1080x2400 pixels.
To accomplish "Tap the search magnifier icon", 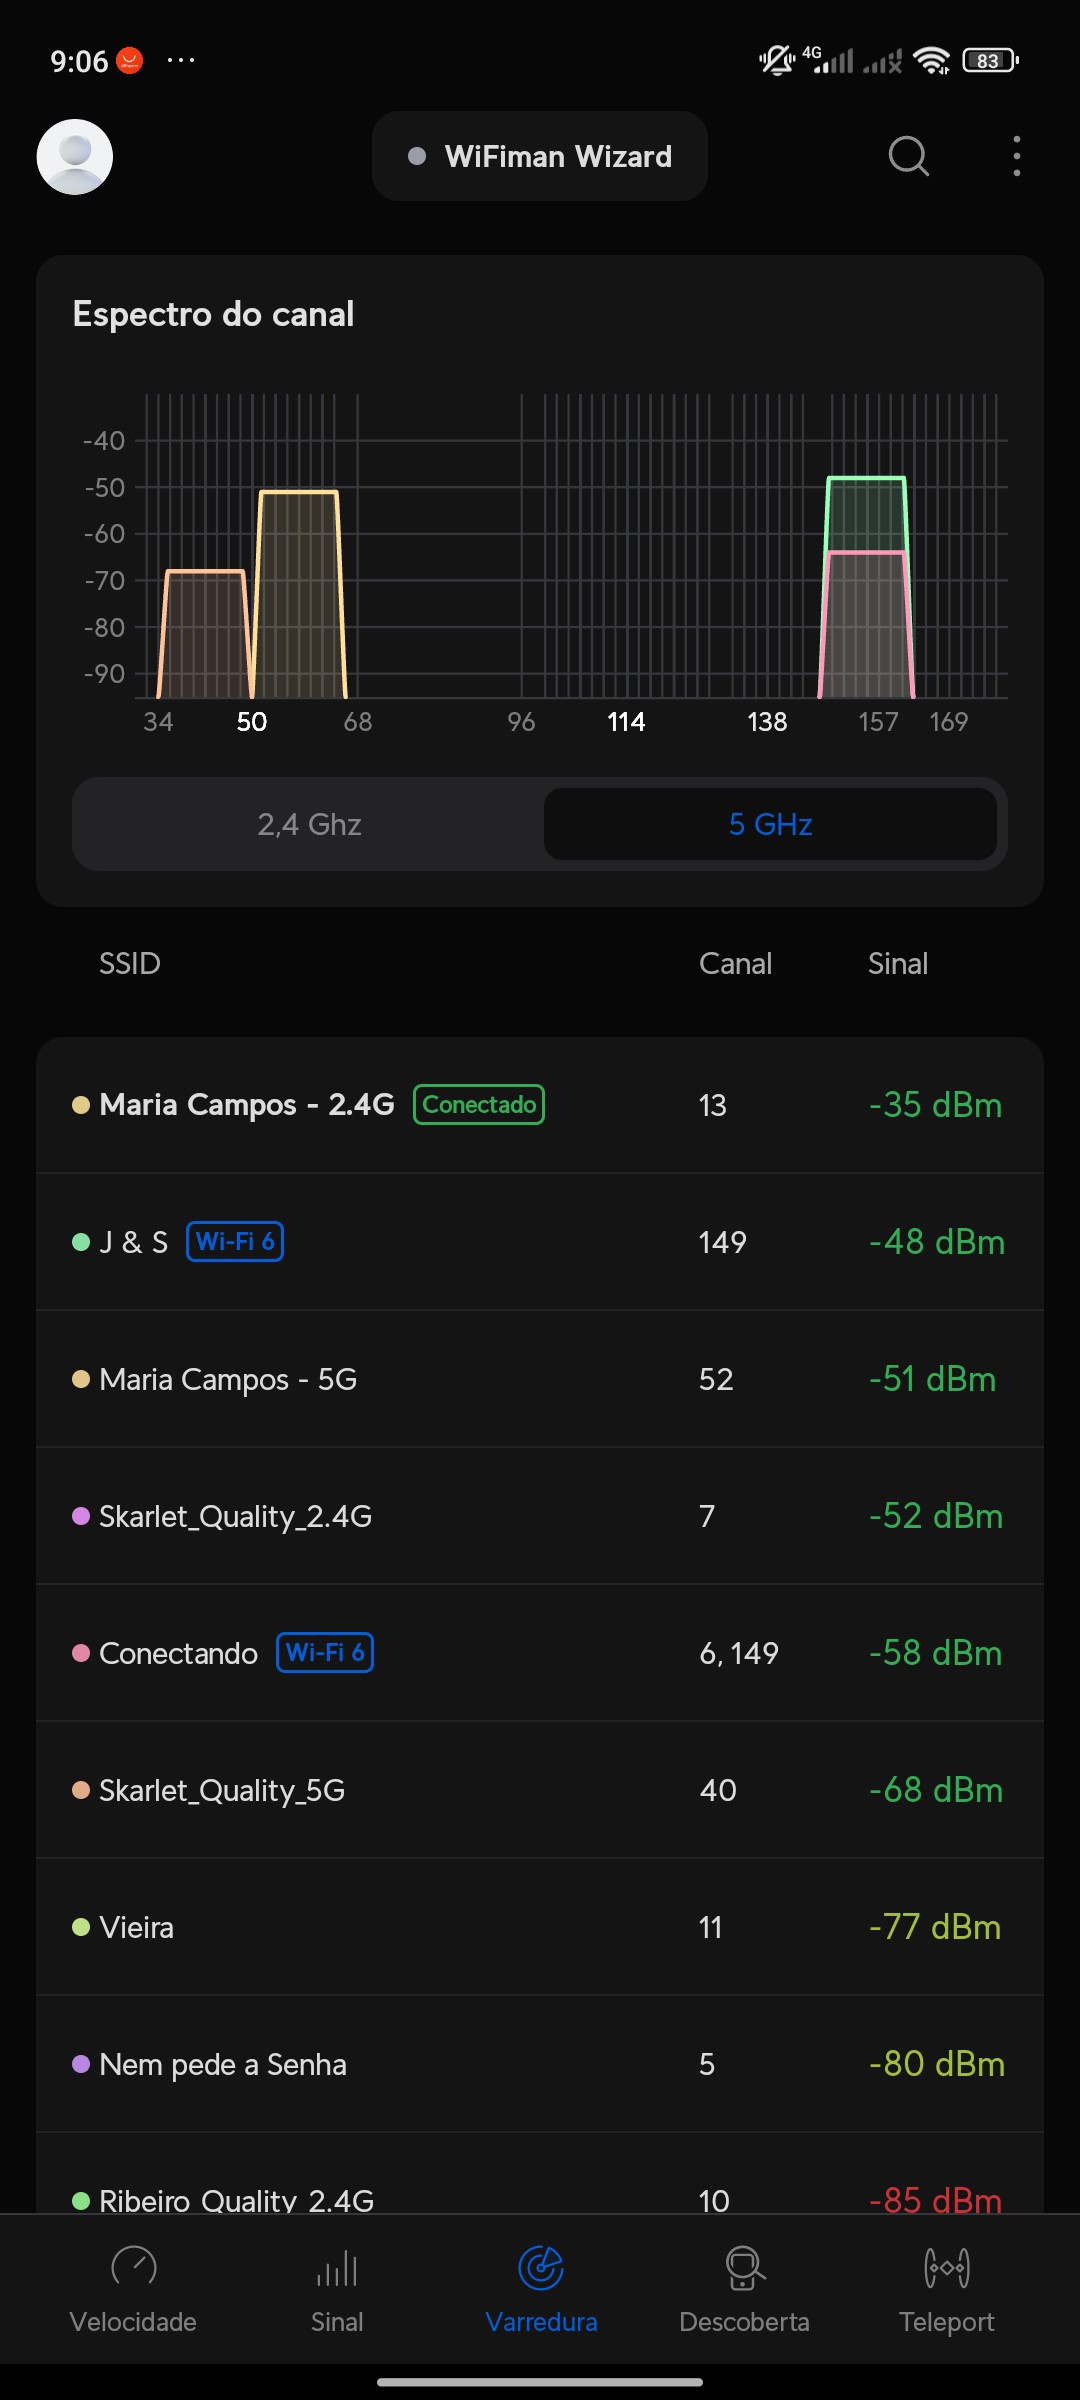I will tap(908, 156).
